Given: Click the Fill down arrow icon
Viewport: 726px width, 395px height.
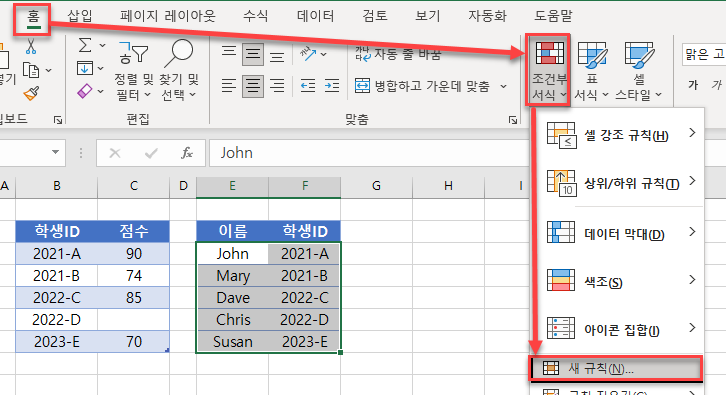Looking at the screenshot, I should pos(85,69).
